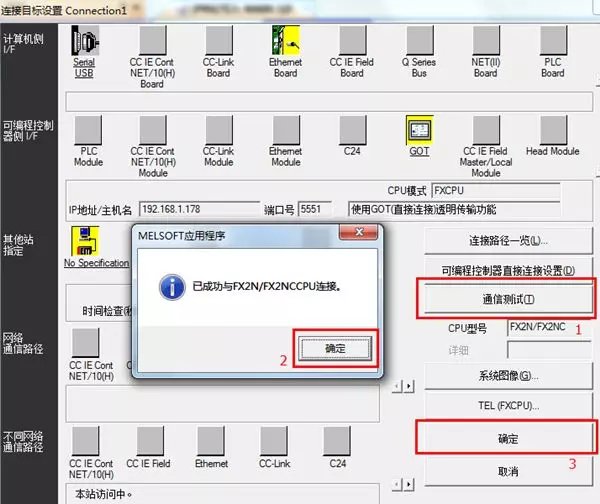This screenshot has width=600, height=504.
Task: Click the Head Module icon
Action: (552, 131)
